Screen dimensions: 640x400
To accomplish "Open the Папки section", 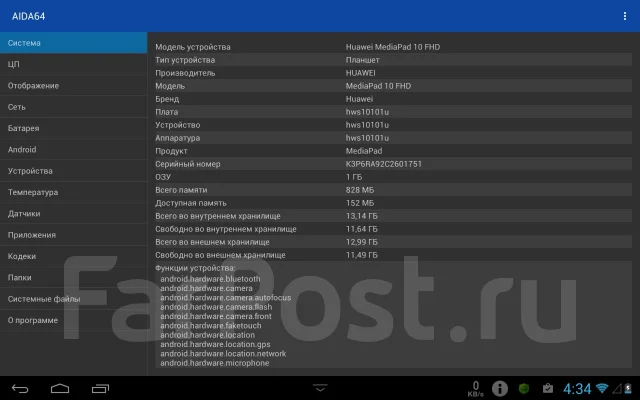I will [x=73, y=278].
